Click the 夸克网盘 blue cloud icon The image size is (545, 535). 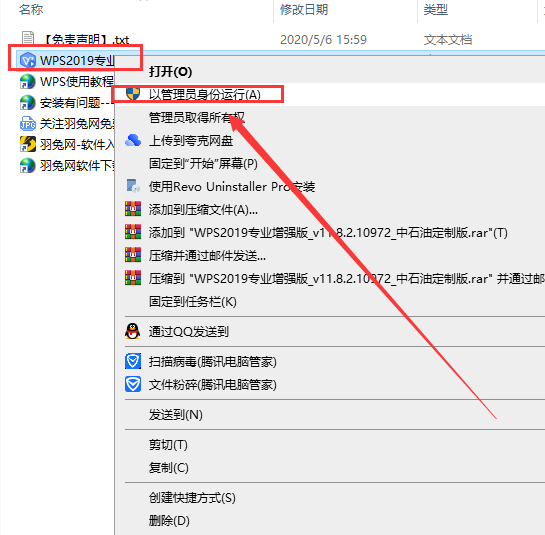click(x=133, y=140)
